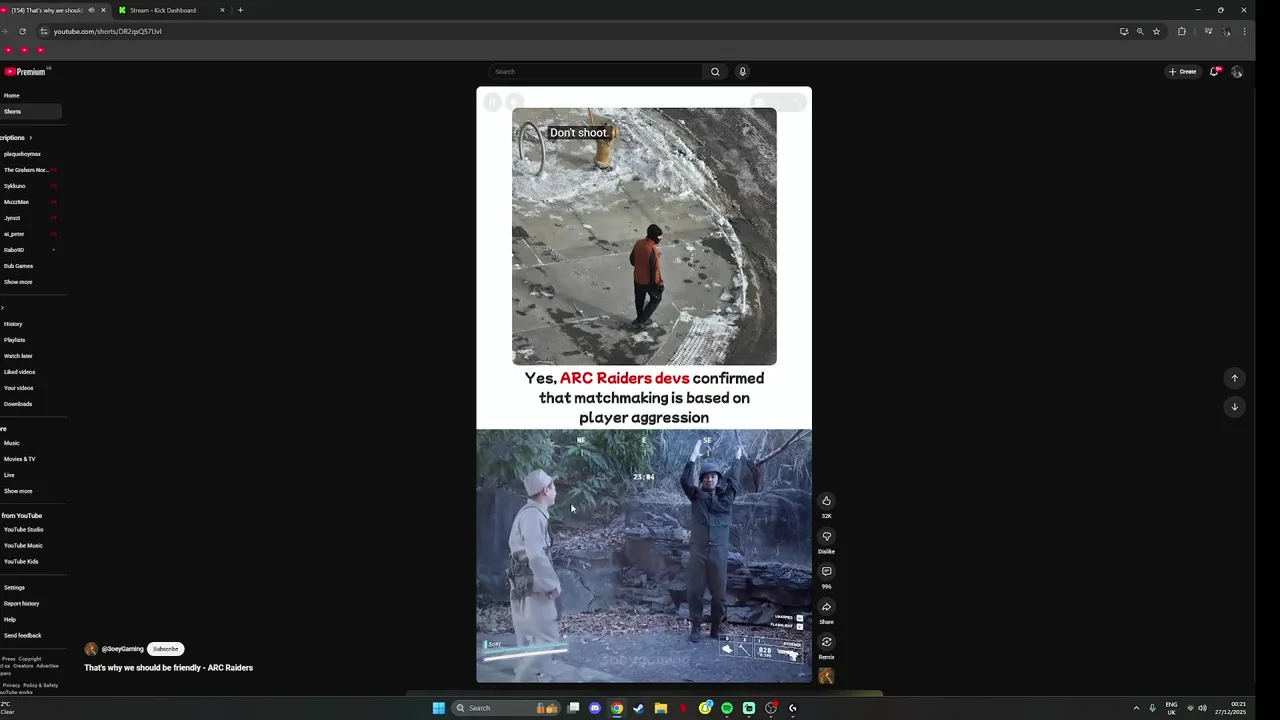The width and height of the screenshot is (1280, 720).
Task: Dislike the ARC Raiders Short
Action: pos(826,537)
